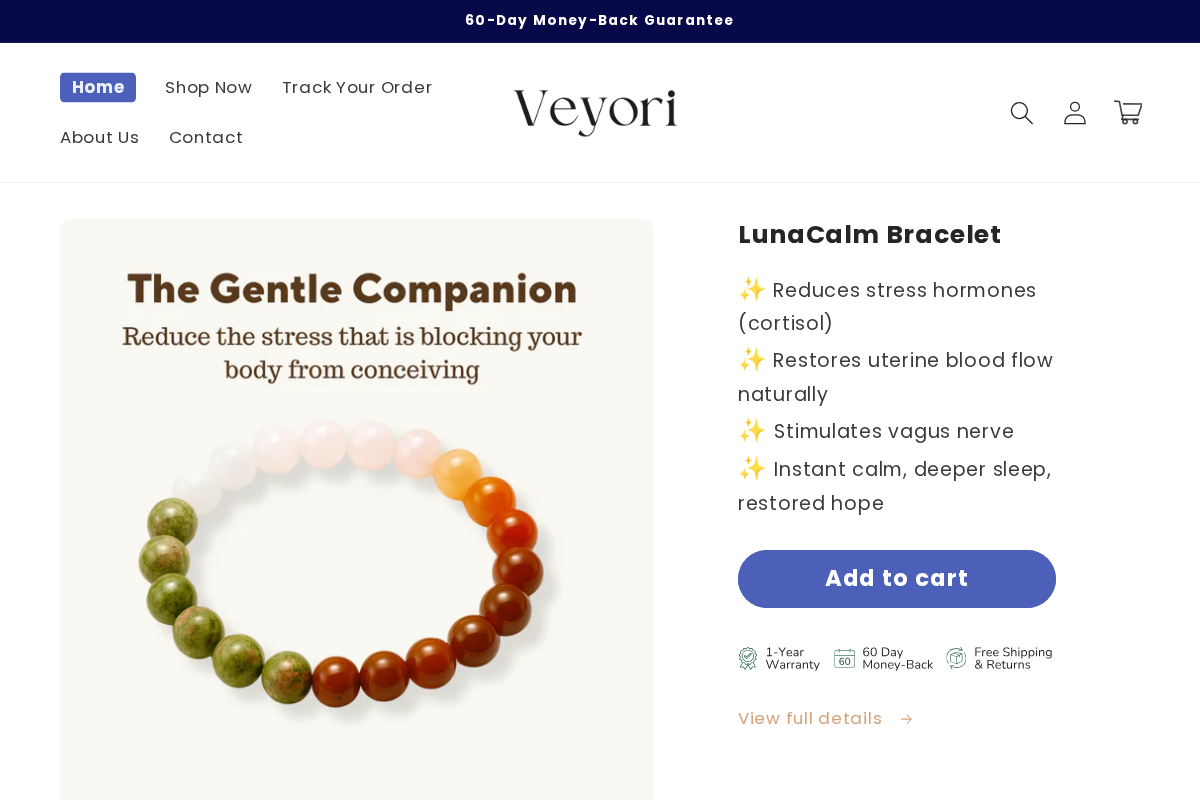This screenshot has width=1200, height=800.
Task: Open View full details link
Action: (x=810, y=719)
